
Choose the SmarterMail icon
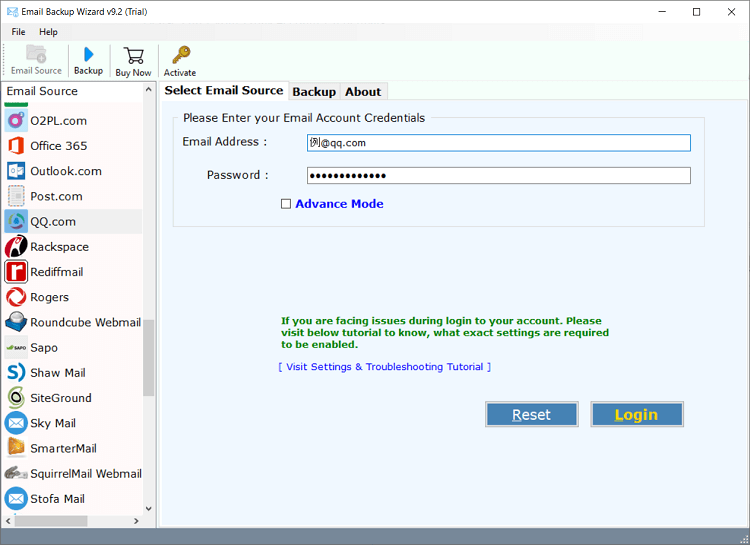click(x=16, y=448)
